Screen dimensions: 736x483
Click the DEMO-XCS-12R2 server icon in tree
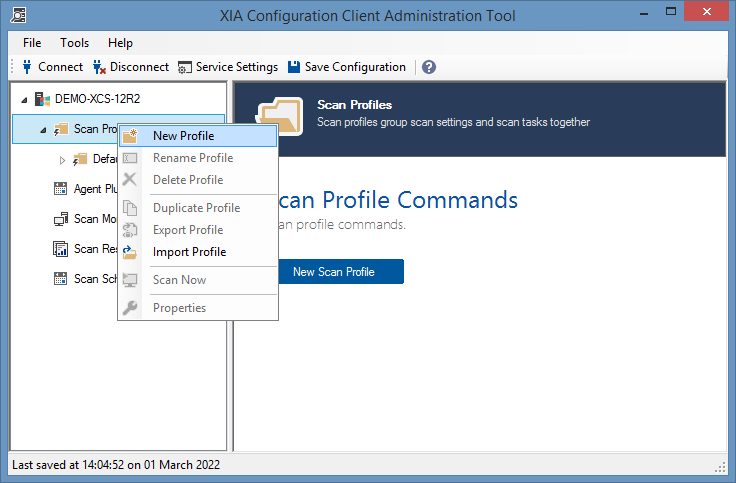tap(43, 99)
